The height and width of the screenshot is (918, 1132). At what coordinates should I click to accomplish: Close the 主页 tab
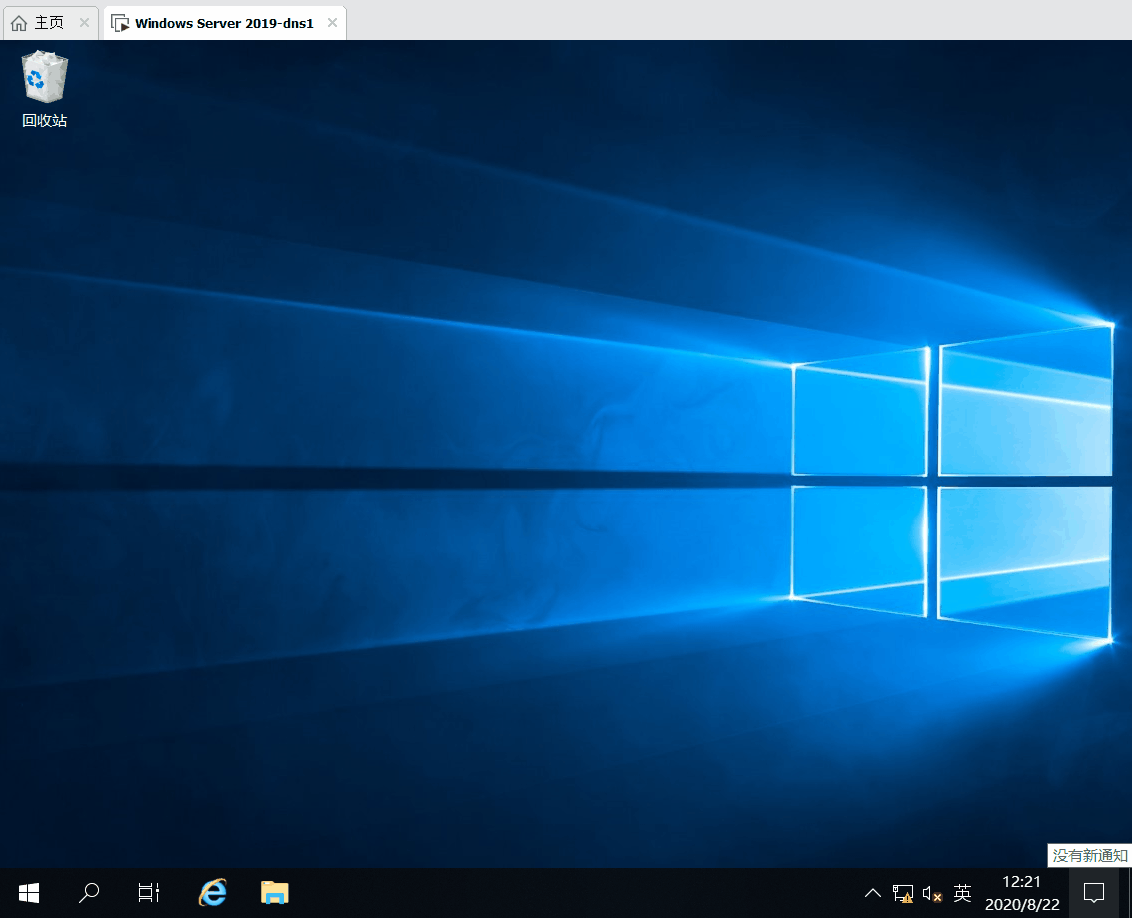coord(84,22)
